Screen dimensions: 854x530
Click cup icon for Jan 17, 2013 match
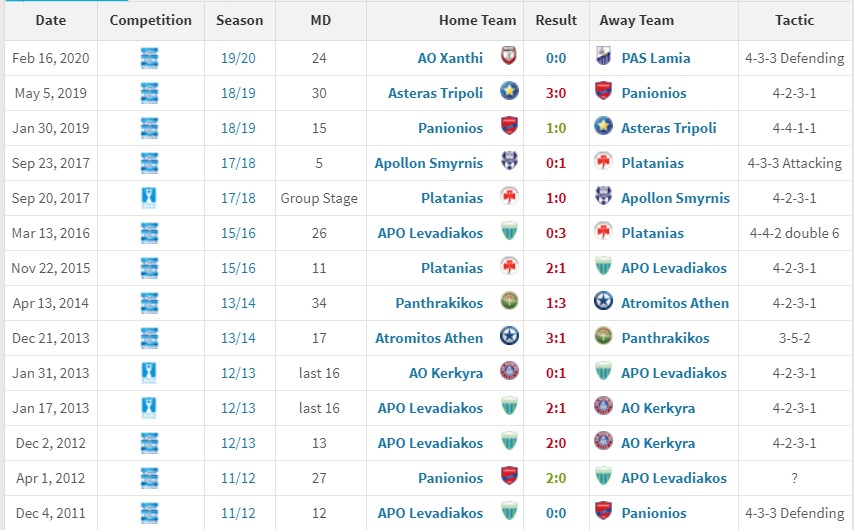(149, 408)
